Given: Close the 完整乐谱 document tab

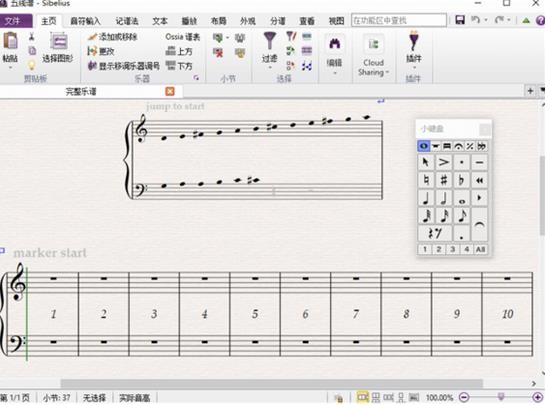Looking at the screenshot, I should pos(170,91).
